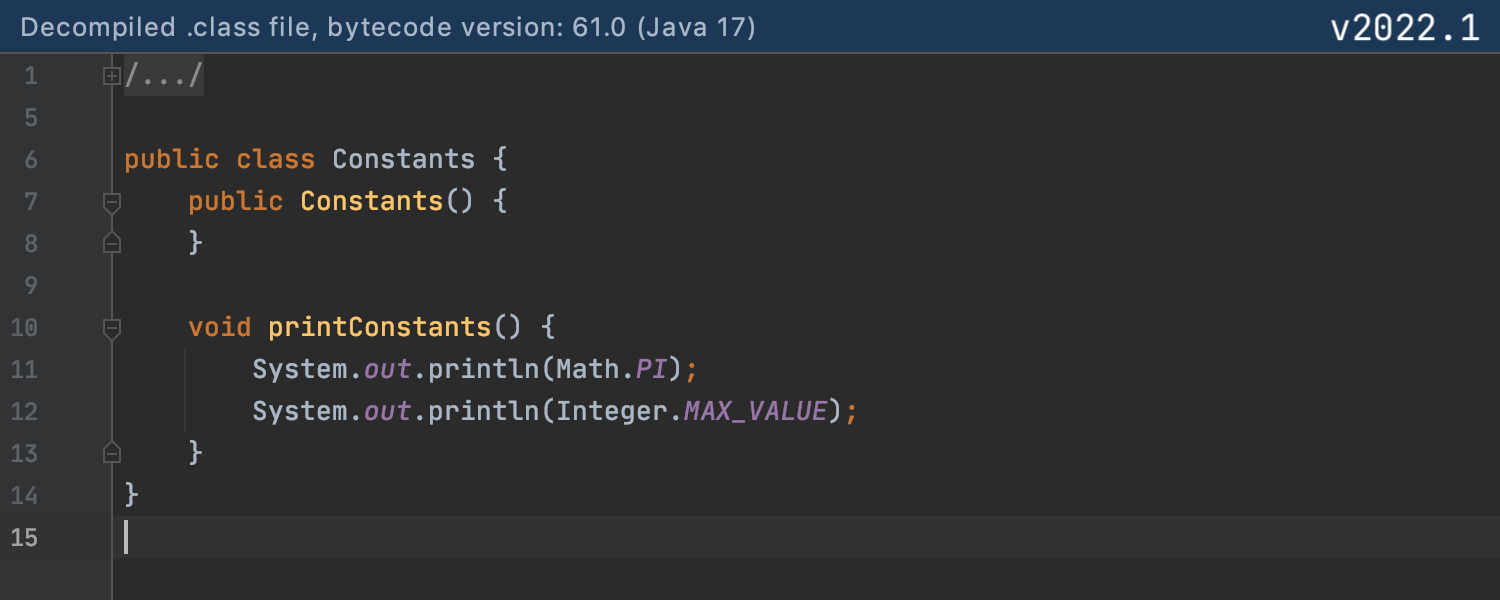Click the fold end marker on line 8
The width and height of the screenshot is (1500, 600).
pos(112,243)
